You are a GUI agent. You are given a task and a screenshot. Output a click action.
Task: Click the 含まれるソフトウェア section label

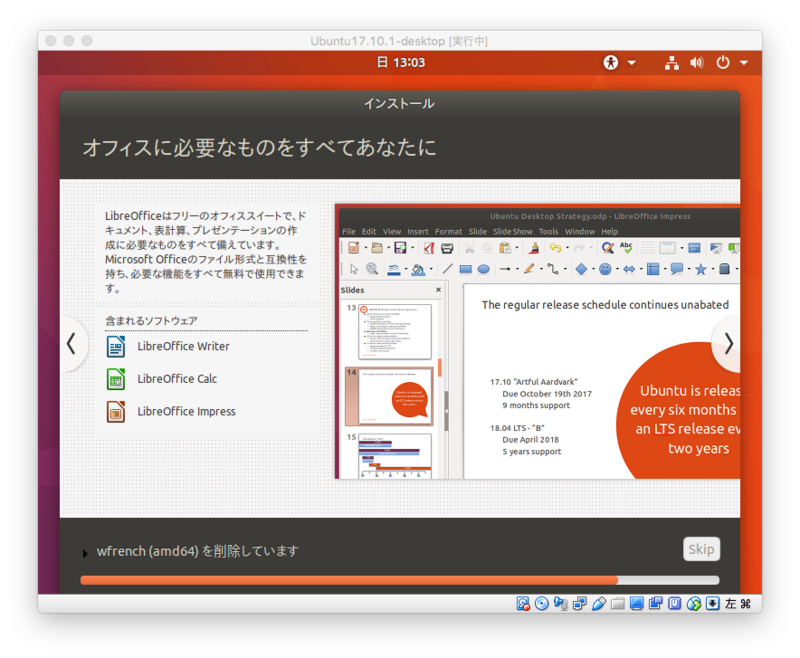pyautogui.click(x=151, y=321)
